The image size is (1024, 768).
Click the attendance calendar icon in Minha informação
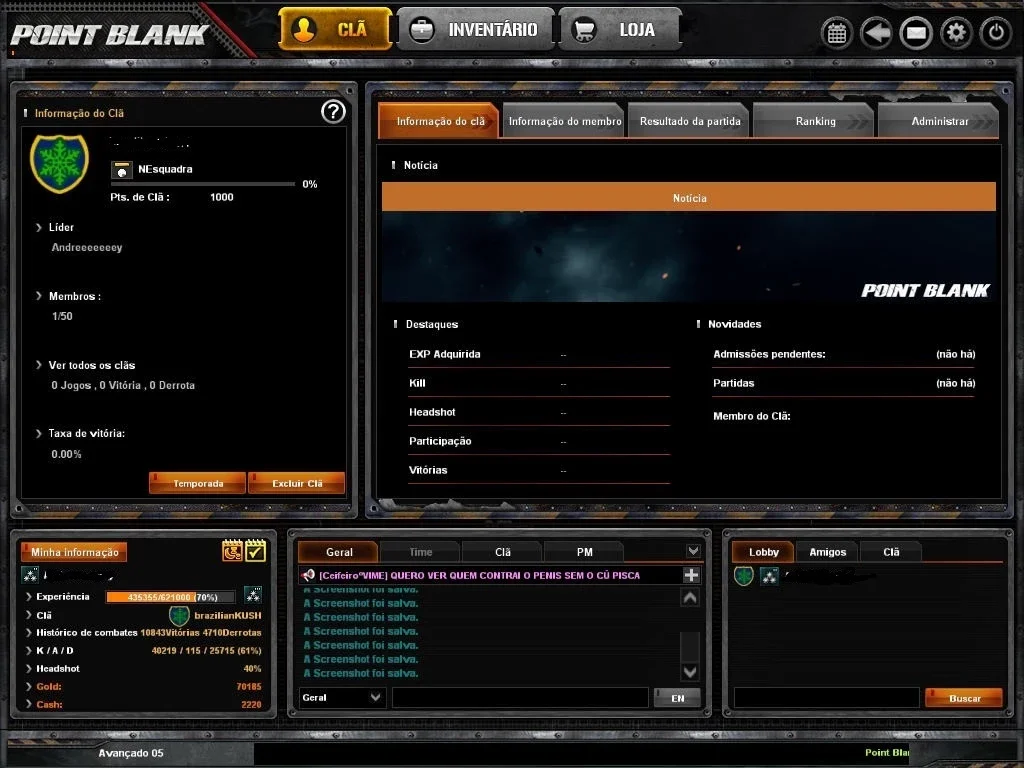tap(232, 551)
